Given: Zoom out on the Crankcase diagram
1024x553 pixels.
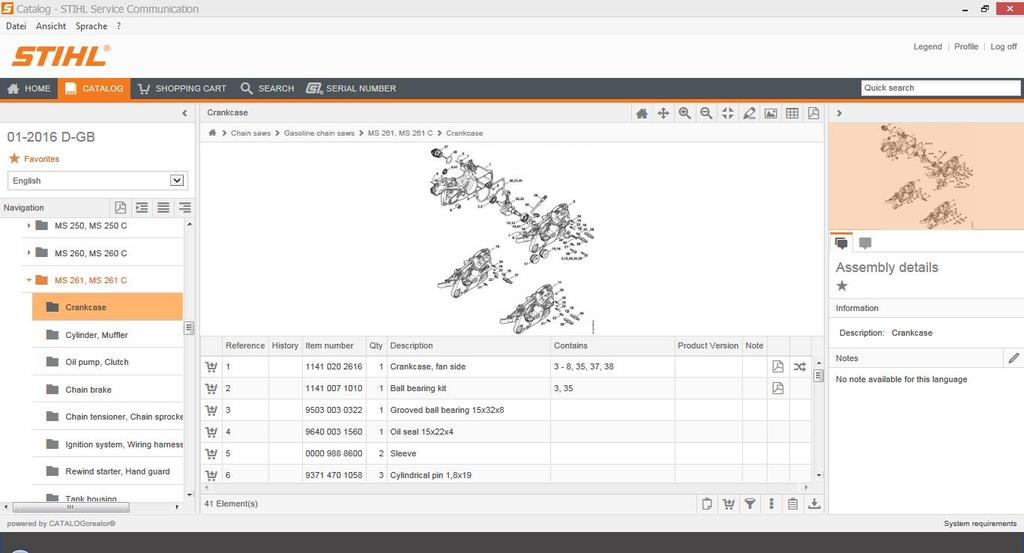Looking at the screenshot, I should (706, 113).
